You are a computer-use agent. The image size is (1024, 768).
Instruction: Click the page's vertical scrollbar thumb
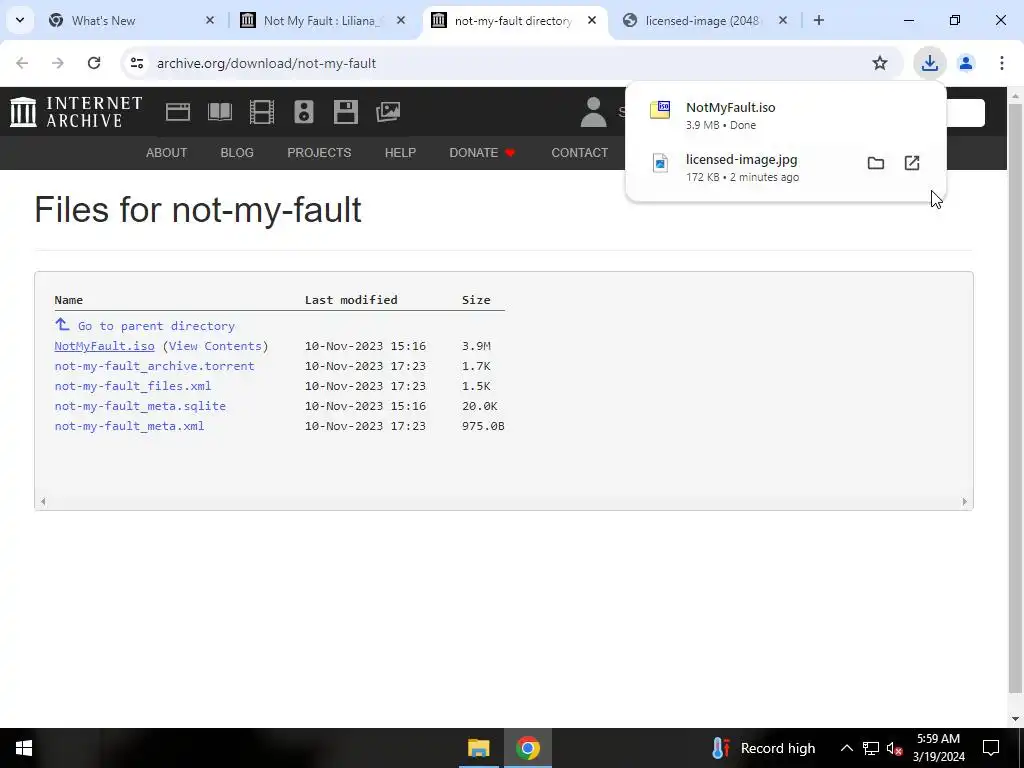(1015, 398)
